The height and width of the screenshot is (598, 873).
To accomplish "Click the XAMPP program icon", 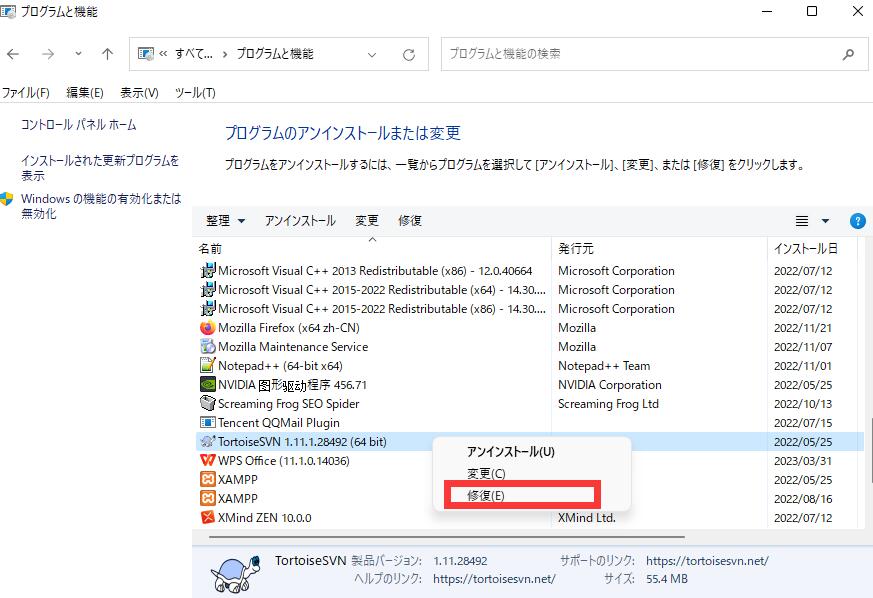I will coord(207,479).
